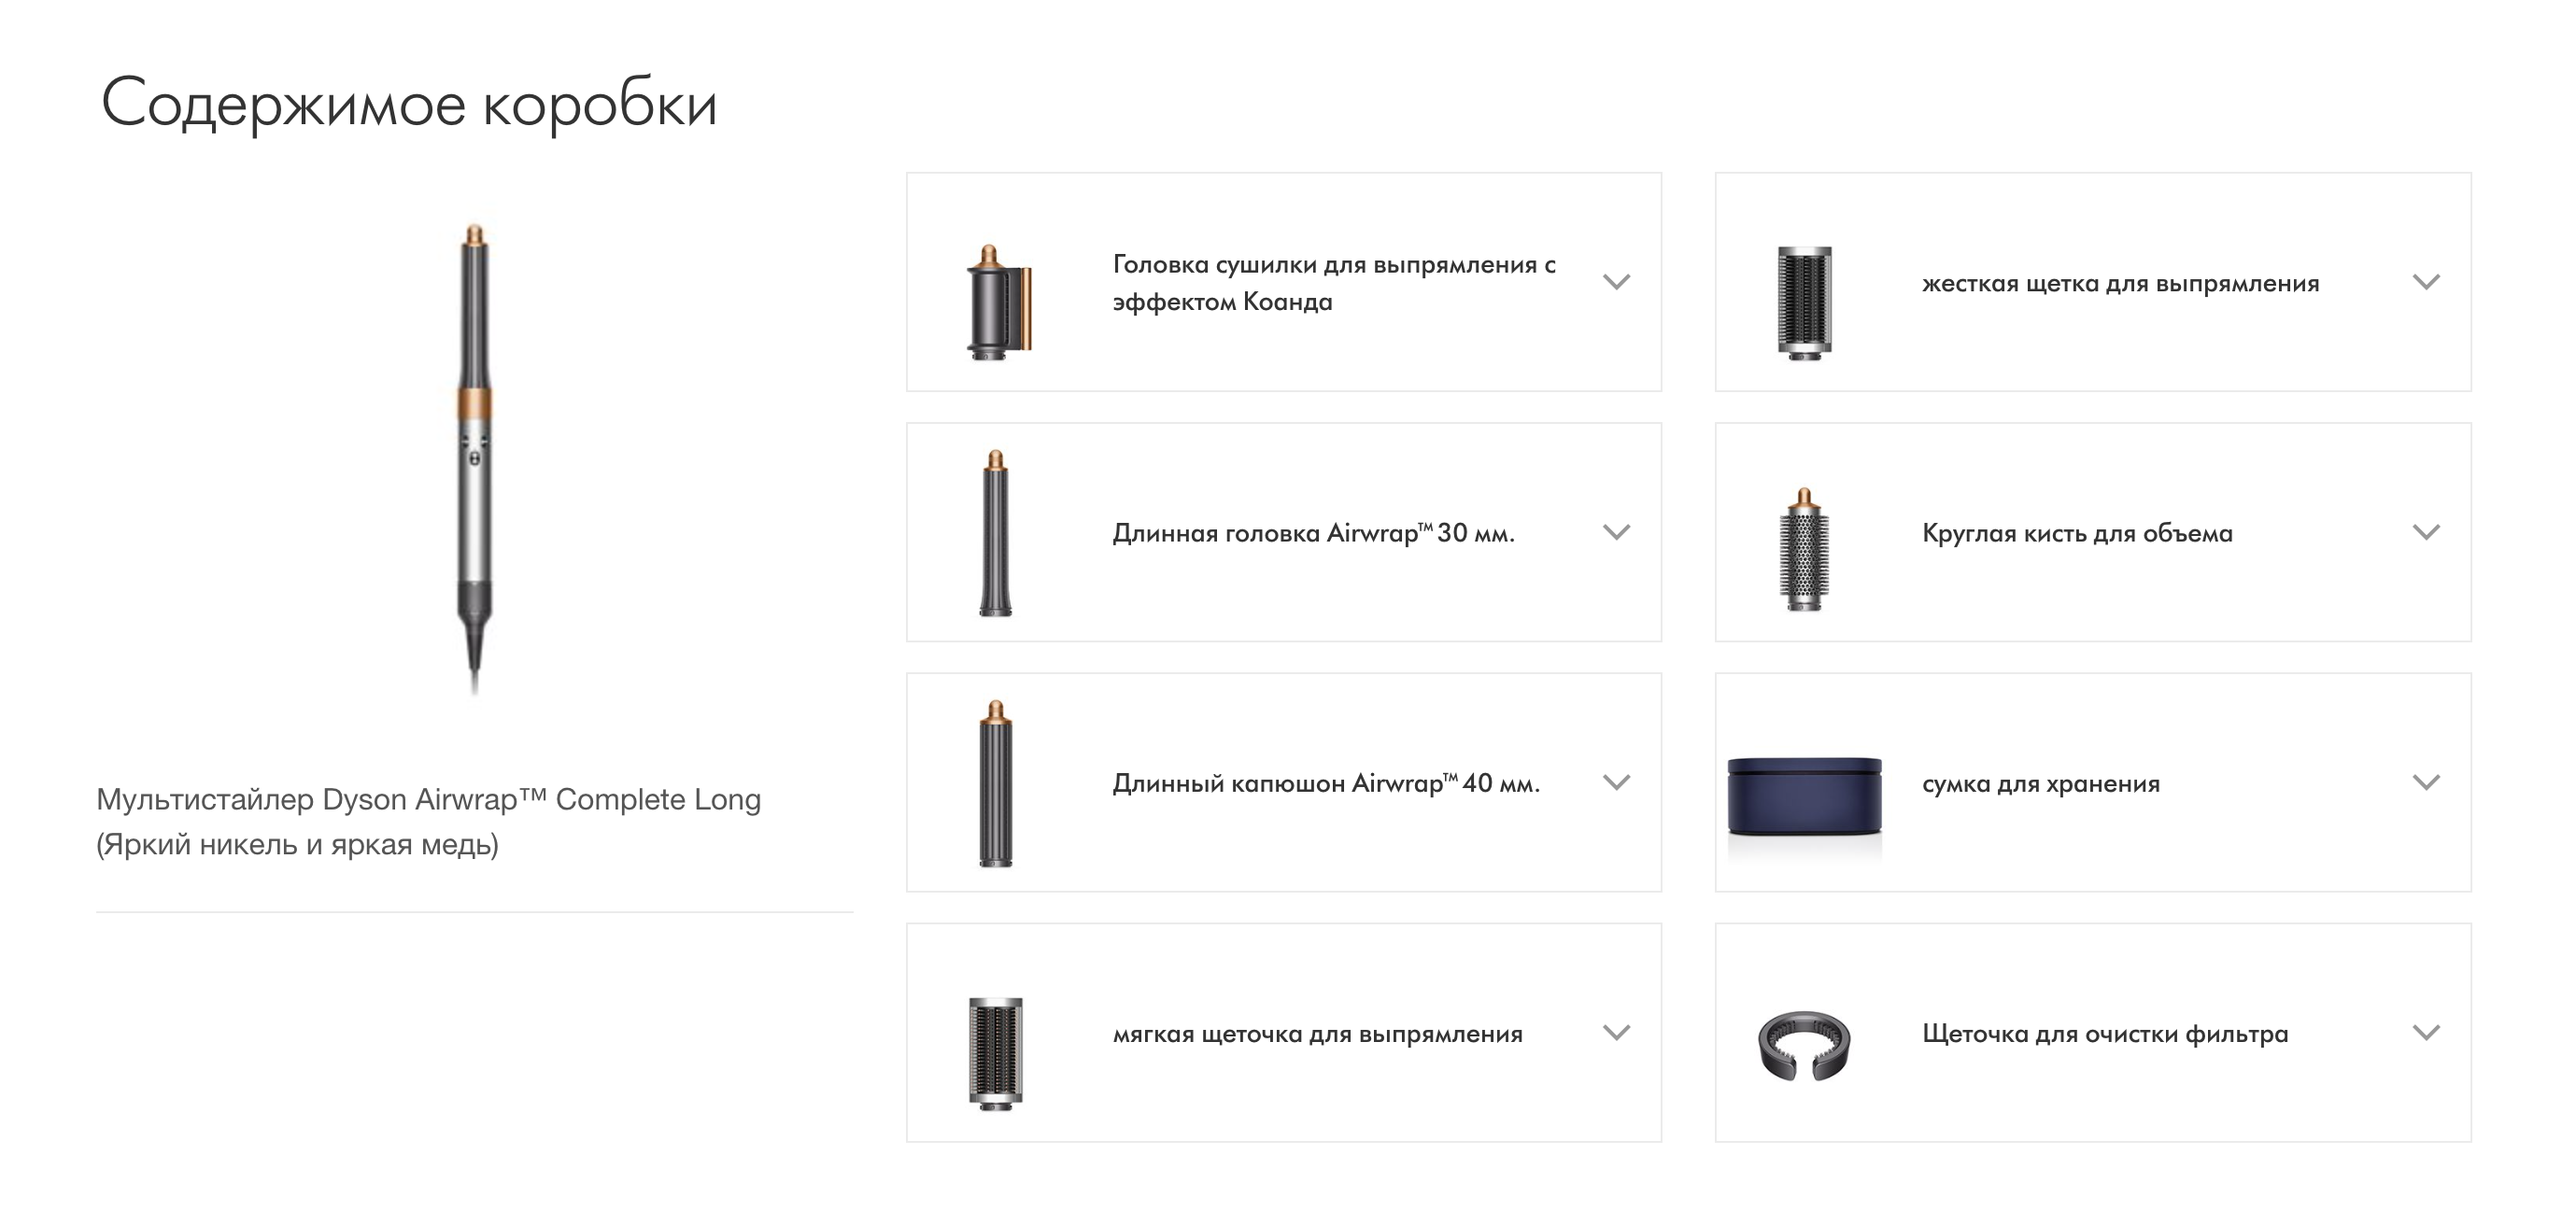Click the firm smoothing brush image
Screen dimensions: 2576x1225
[1804, 302]
